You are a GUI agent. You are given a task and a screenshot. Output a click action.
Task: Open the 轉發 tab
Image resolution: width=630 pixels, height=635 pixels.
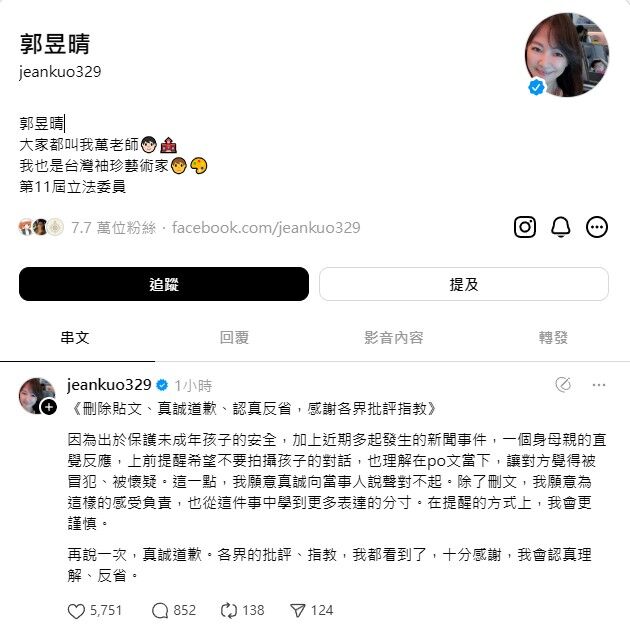[553, 337]
